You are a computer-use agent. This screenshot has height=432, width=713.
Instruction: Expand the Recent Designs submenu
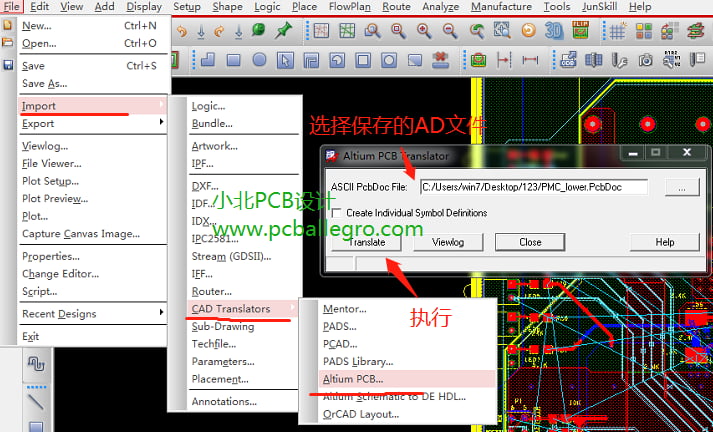click(x=93, y=313)
